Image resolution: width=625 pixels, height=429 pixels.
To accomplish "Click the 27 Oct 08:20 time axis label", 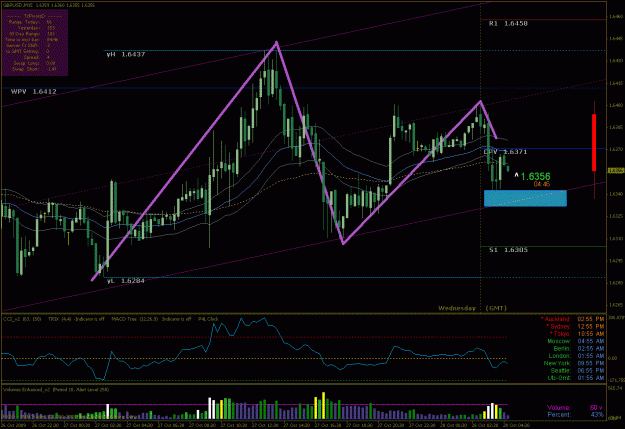I will point(201,425).
